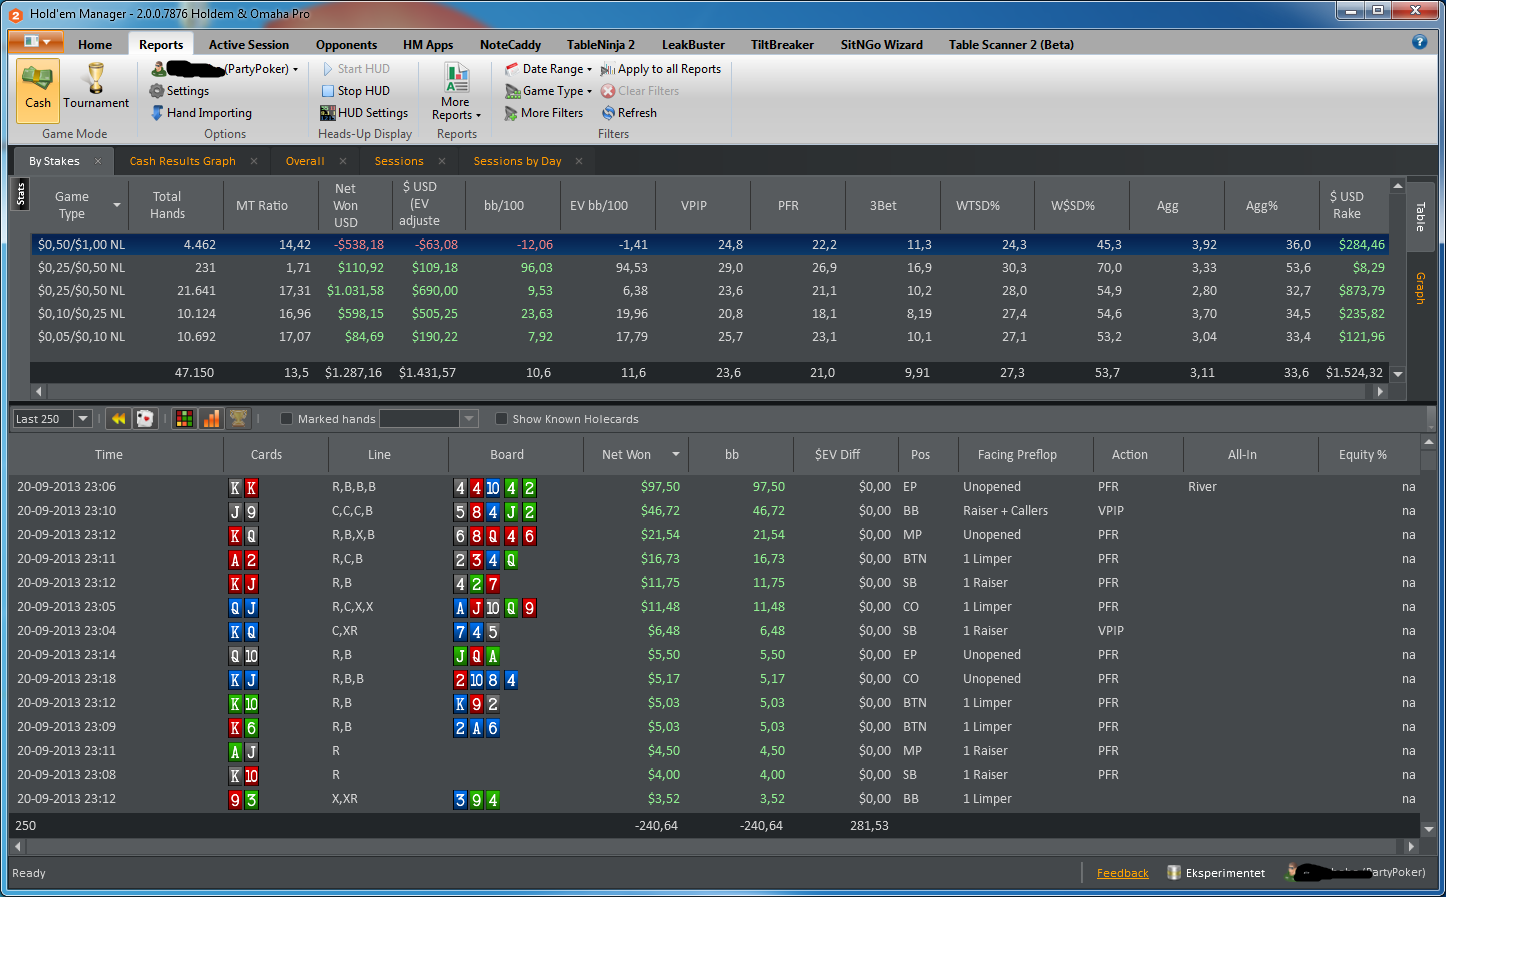Viewport: 1536px width, 960px height.
Task: Switch to Home tab
Action: click(x=95, y=45)
